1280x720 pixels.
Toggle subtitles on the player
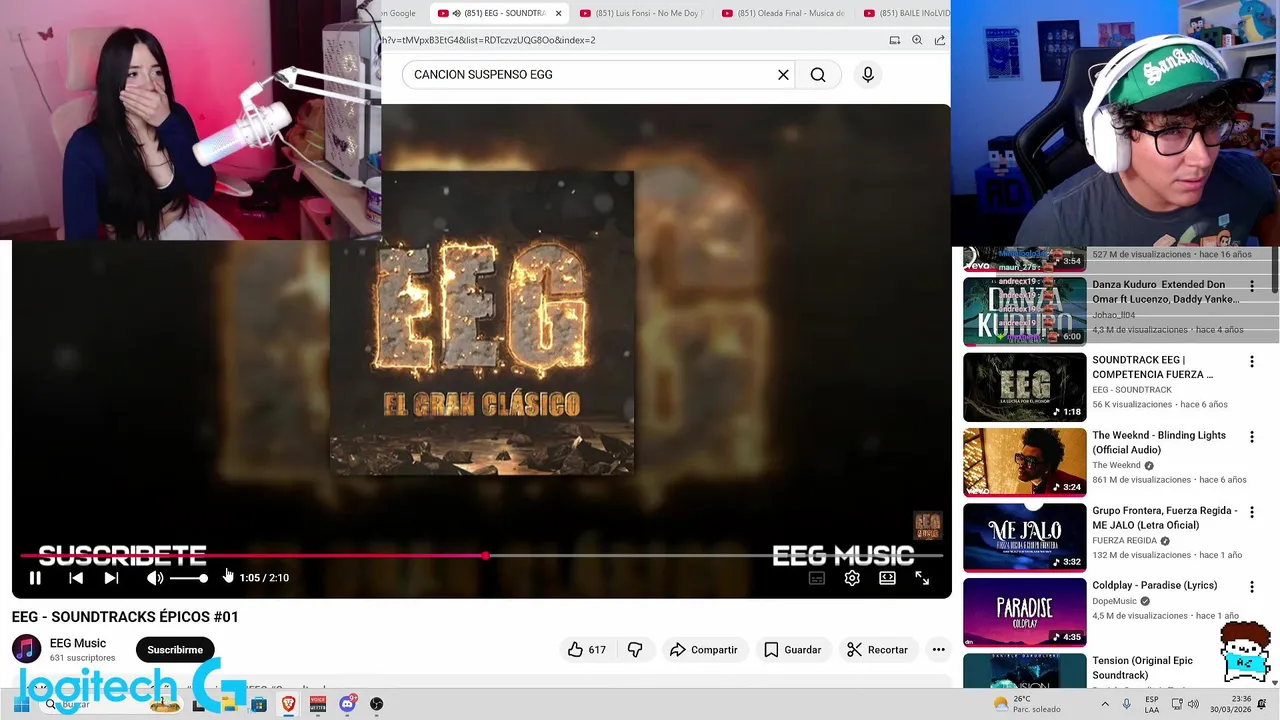pyautogui.click(x=817, y=578)
